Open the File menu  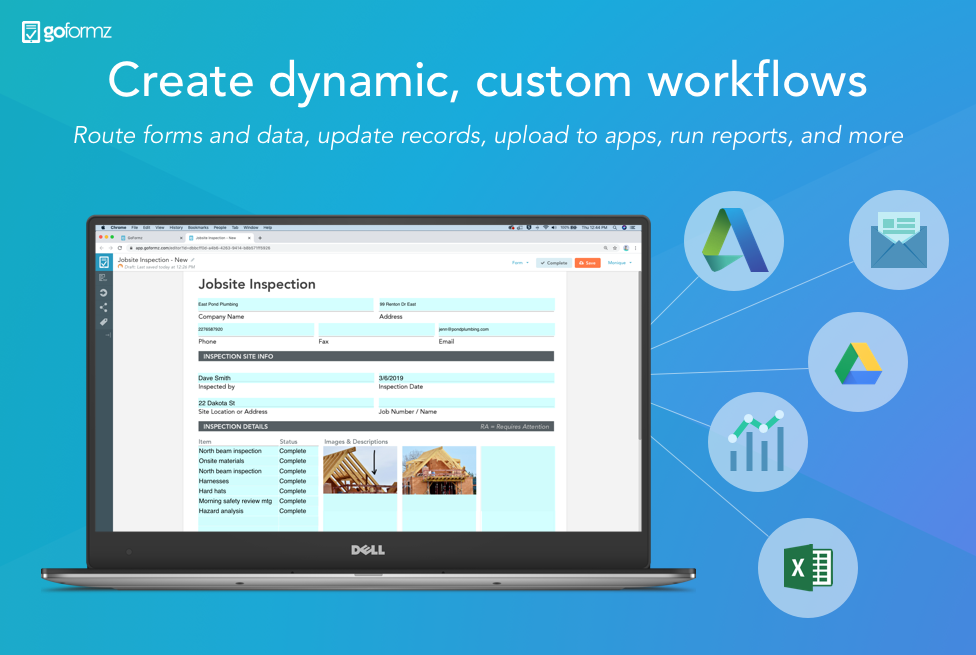[x=134, y=228]
